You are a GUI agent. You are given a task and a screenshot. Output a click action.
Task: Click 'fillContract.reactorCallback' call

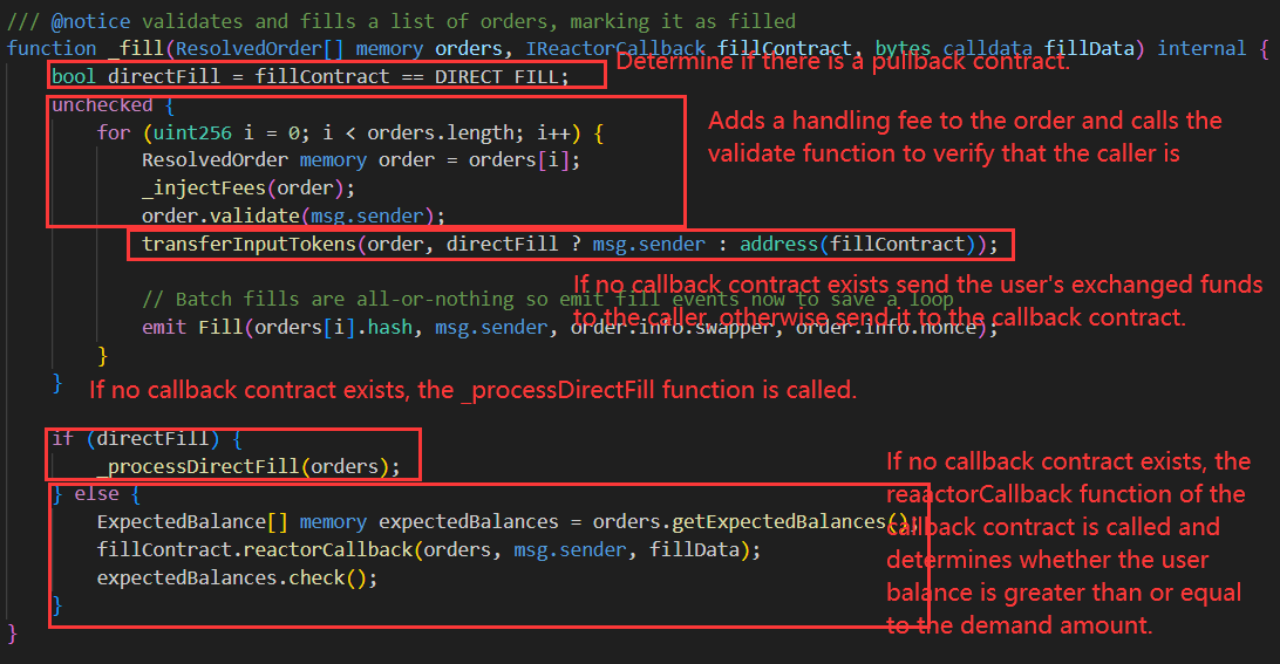(x=255, y=549)
